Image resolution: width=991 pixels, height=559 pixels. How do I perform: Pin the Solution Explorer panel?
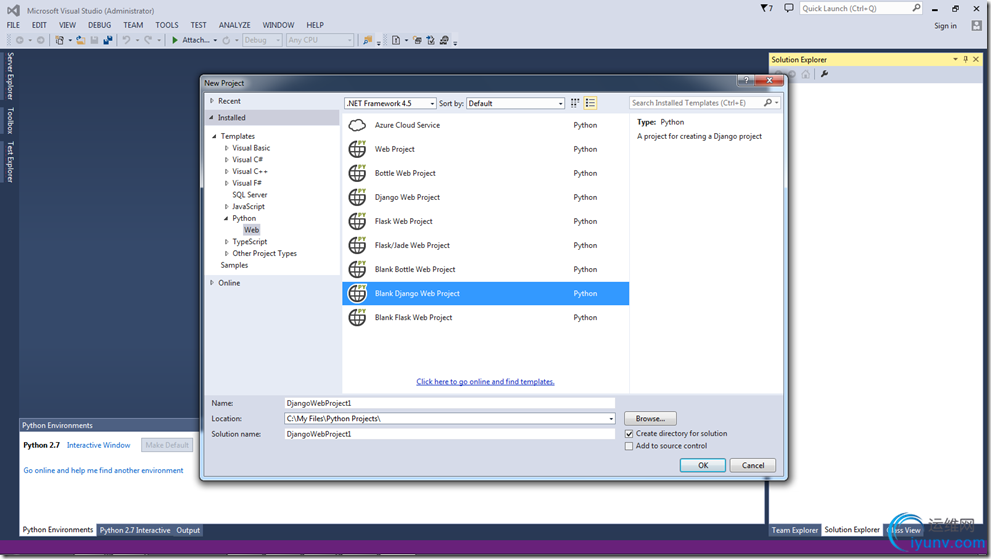click(x=965, y=59)
